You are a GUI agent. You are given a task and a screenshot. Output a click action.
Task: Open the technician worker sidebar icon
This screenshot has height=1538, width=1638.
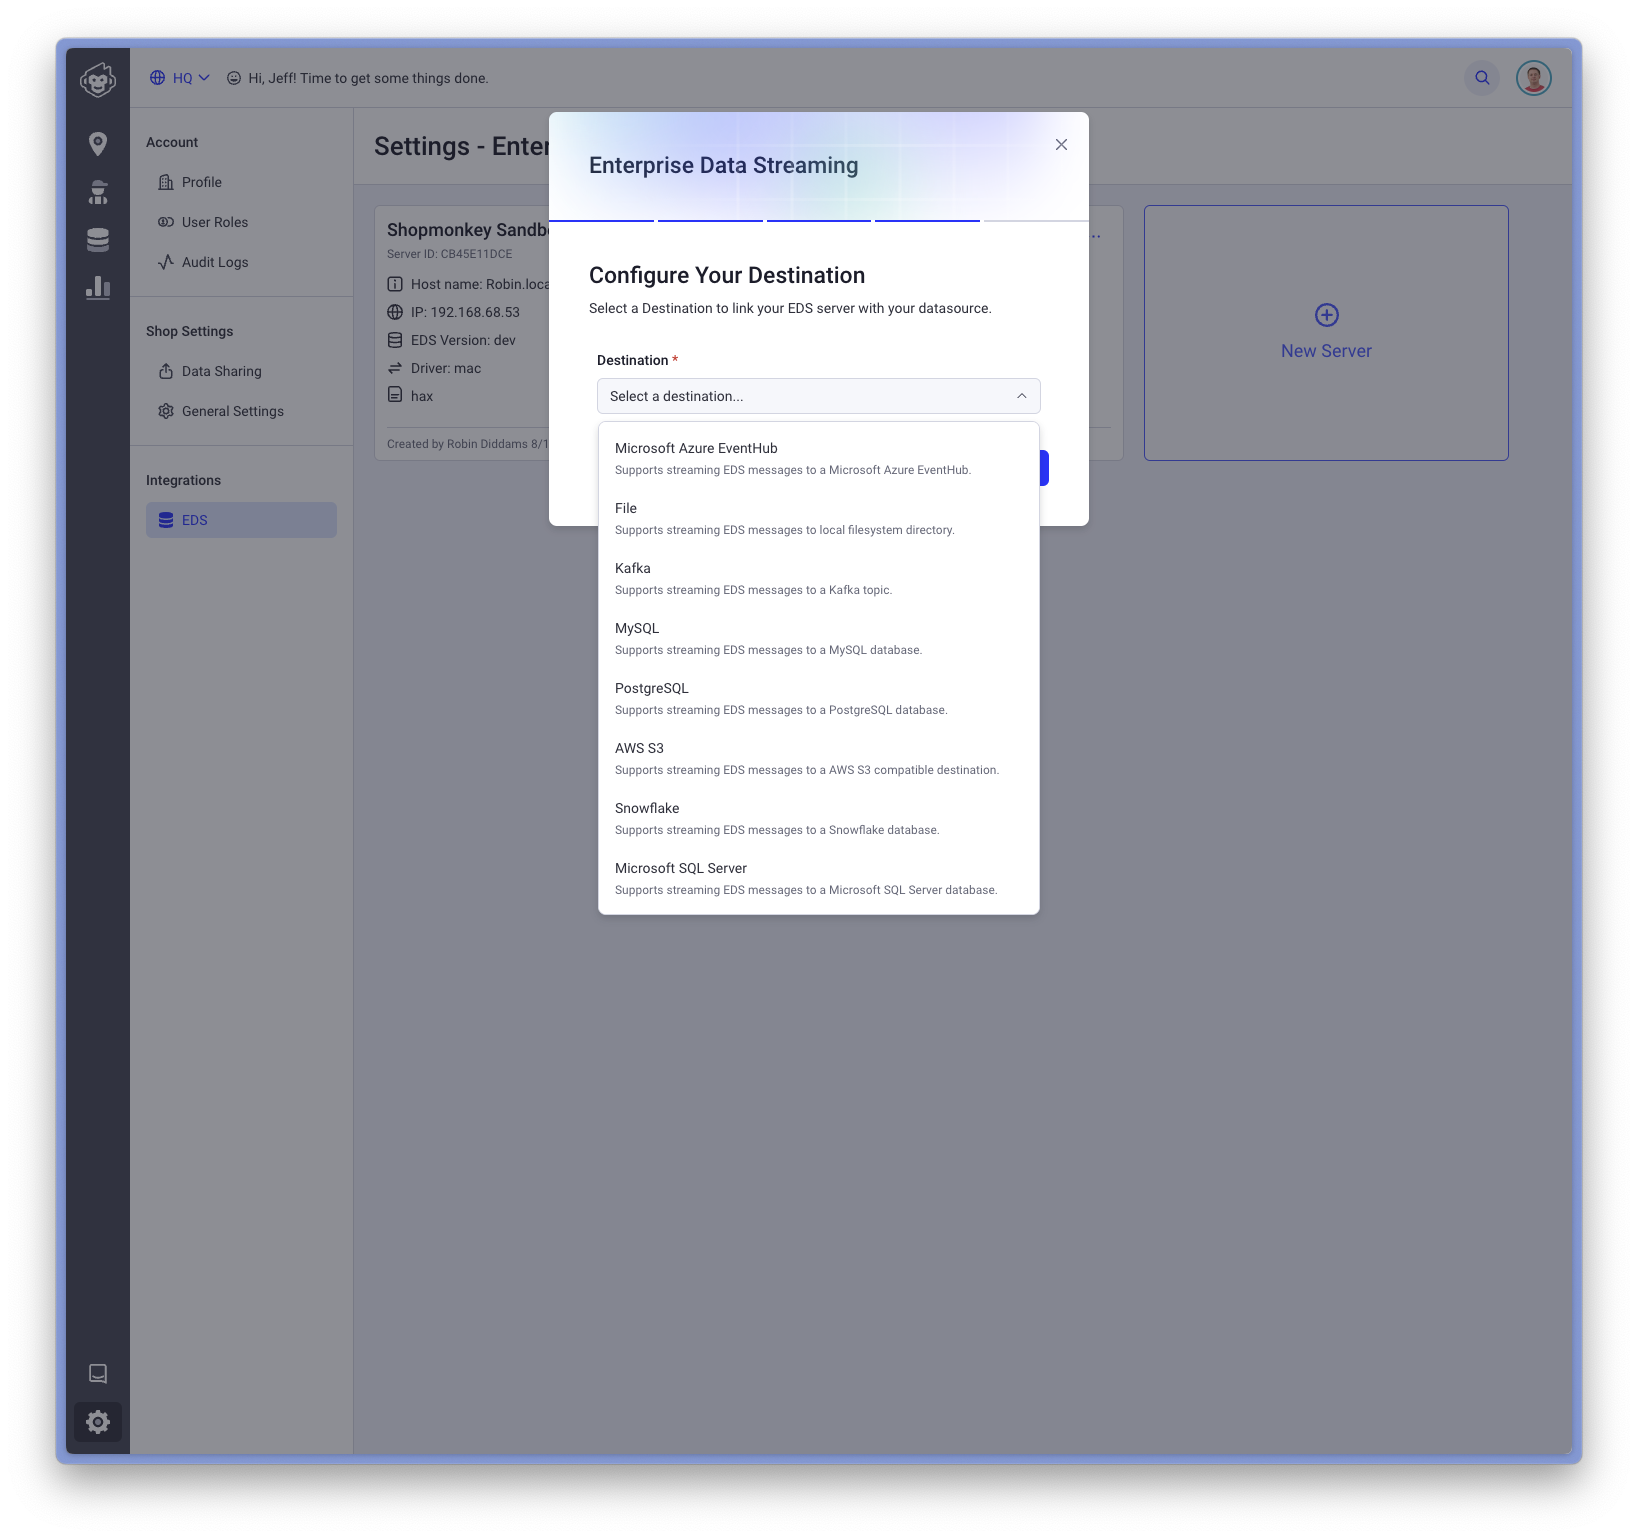[x=98, y=192]
